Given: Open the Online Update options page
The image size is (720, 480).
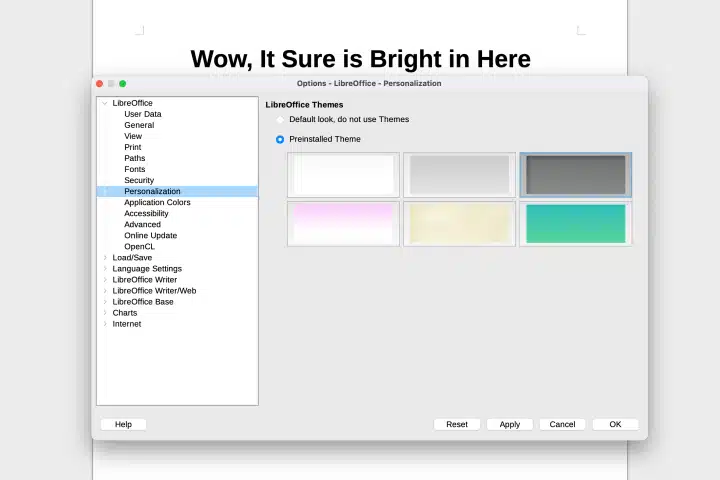Looking at the screenshot, I should 150,236.
